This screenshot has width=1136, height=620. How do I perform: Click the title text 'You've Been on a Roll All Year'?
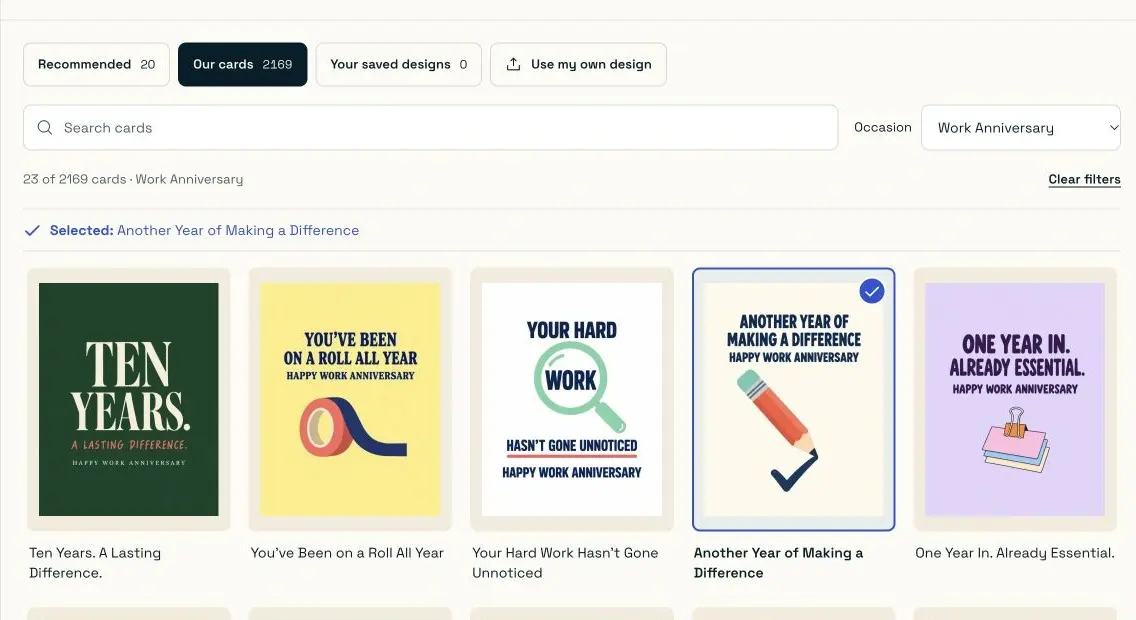click(x=347, y=553)
